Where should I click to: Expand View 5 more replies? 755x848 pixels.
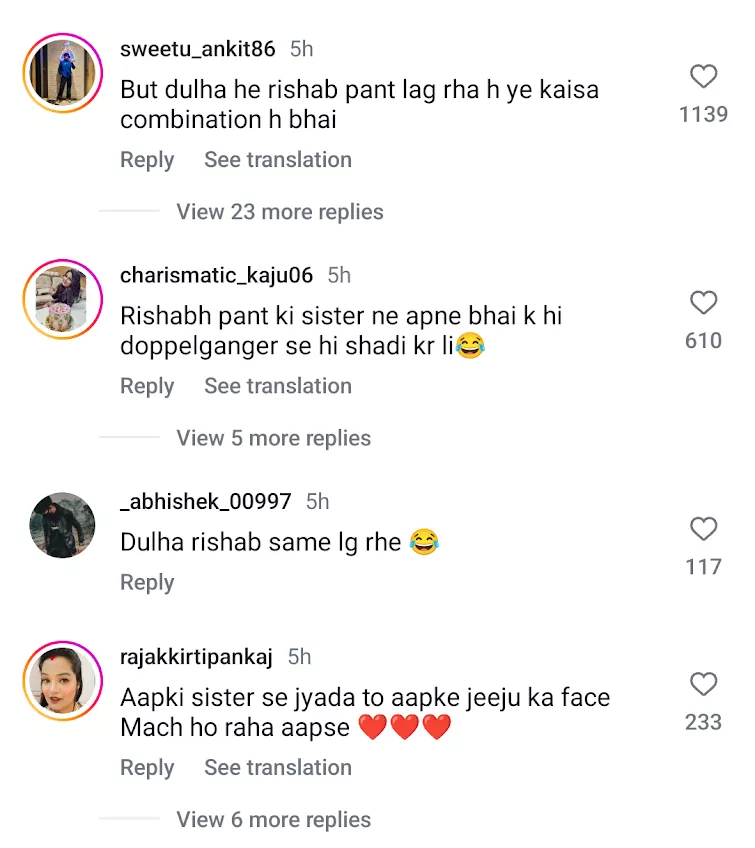(273, 438)
